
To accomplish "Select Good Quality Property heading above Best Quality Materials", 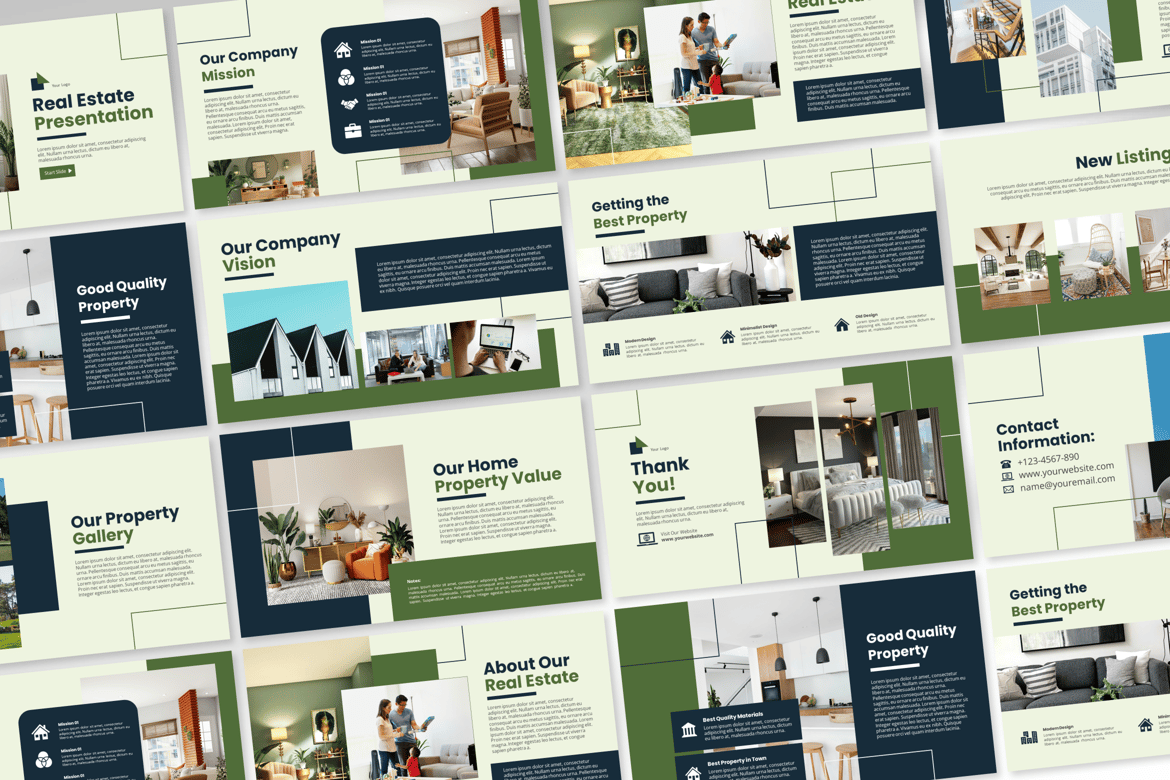I will pyautogui.click(x=910, y=642).
